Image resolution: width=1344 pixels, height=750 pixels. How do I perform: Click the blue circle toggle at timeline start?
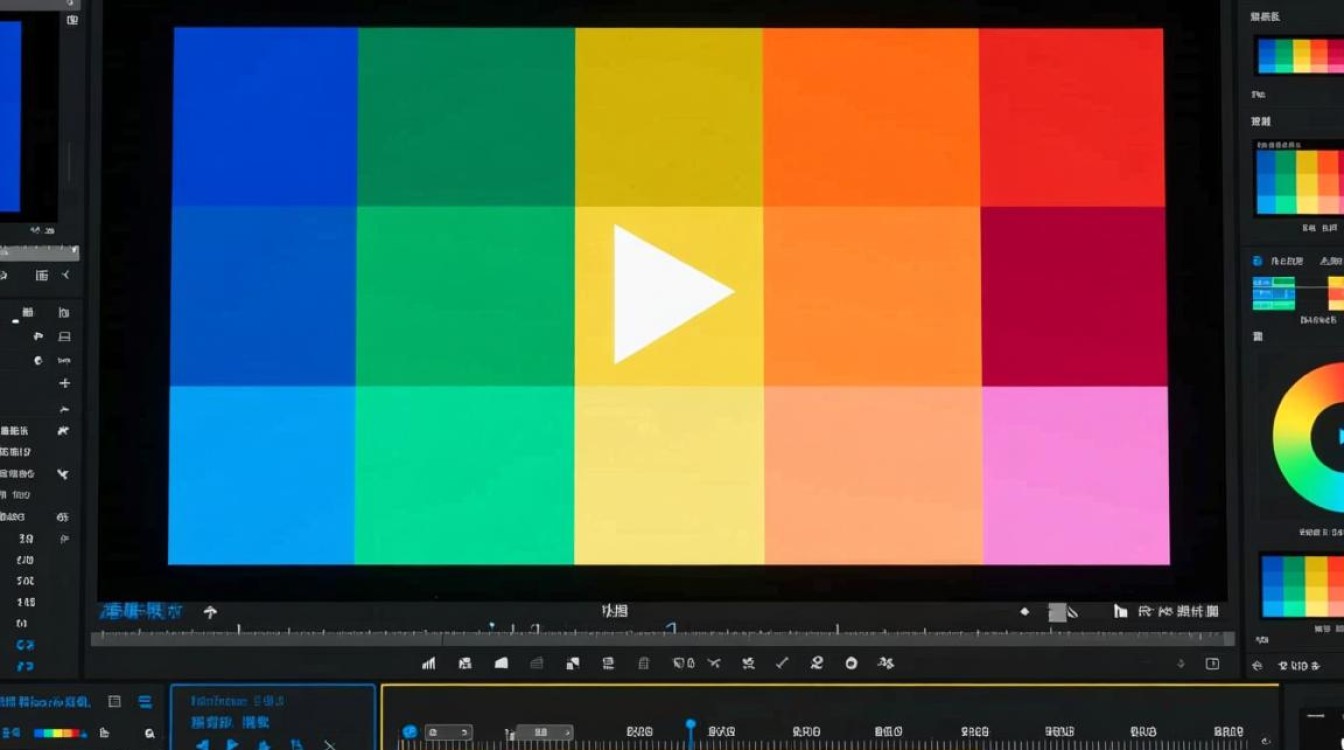tap(408, 732)
